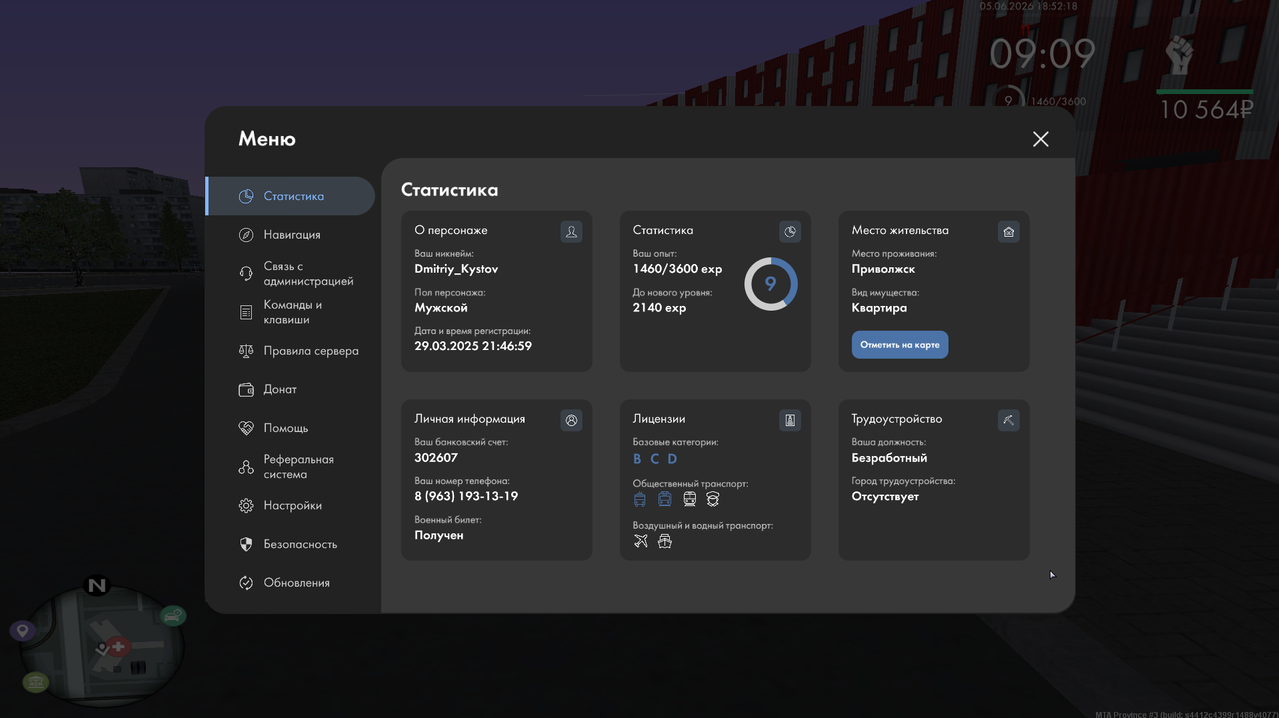
Task: Click the 2140 exp remaining value
Action: coord(659,308)
